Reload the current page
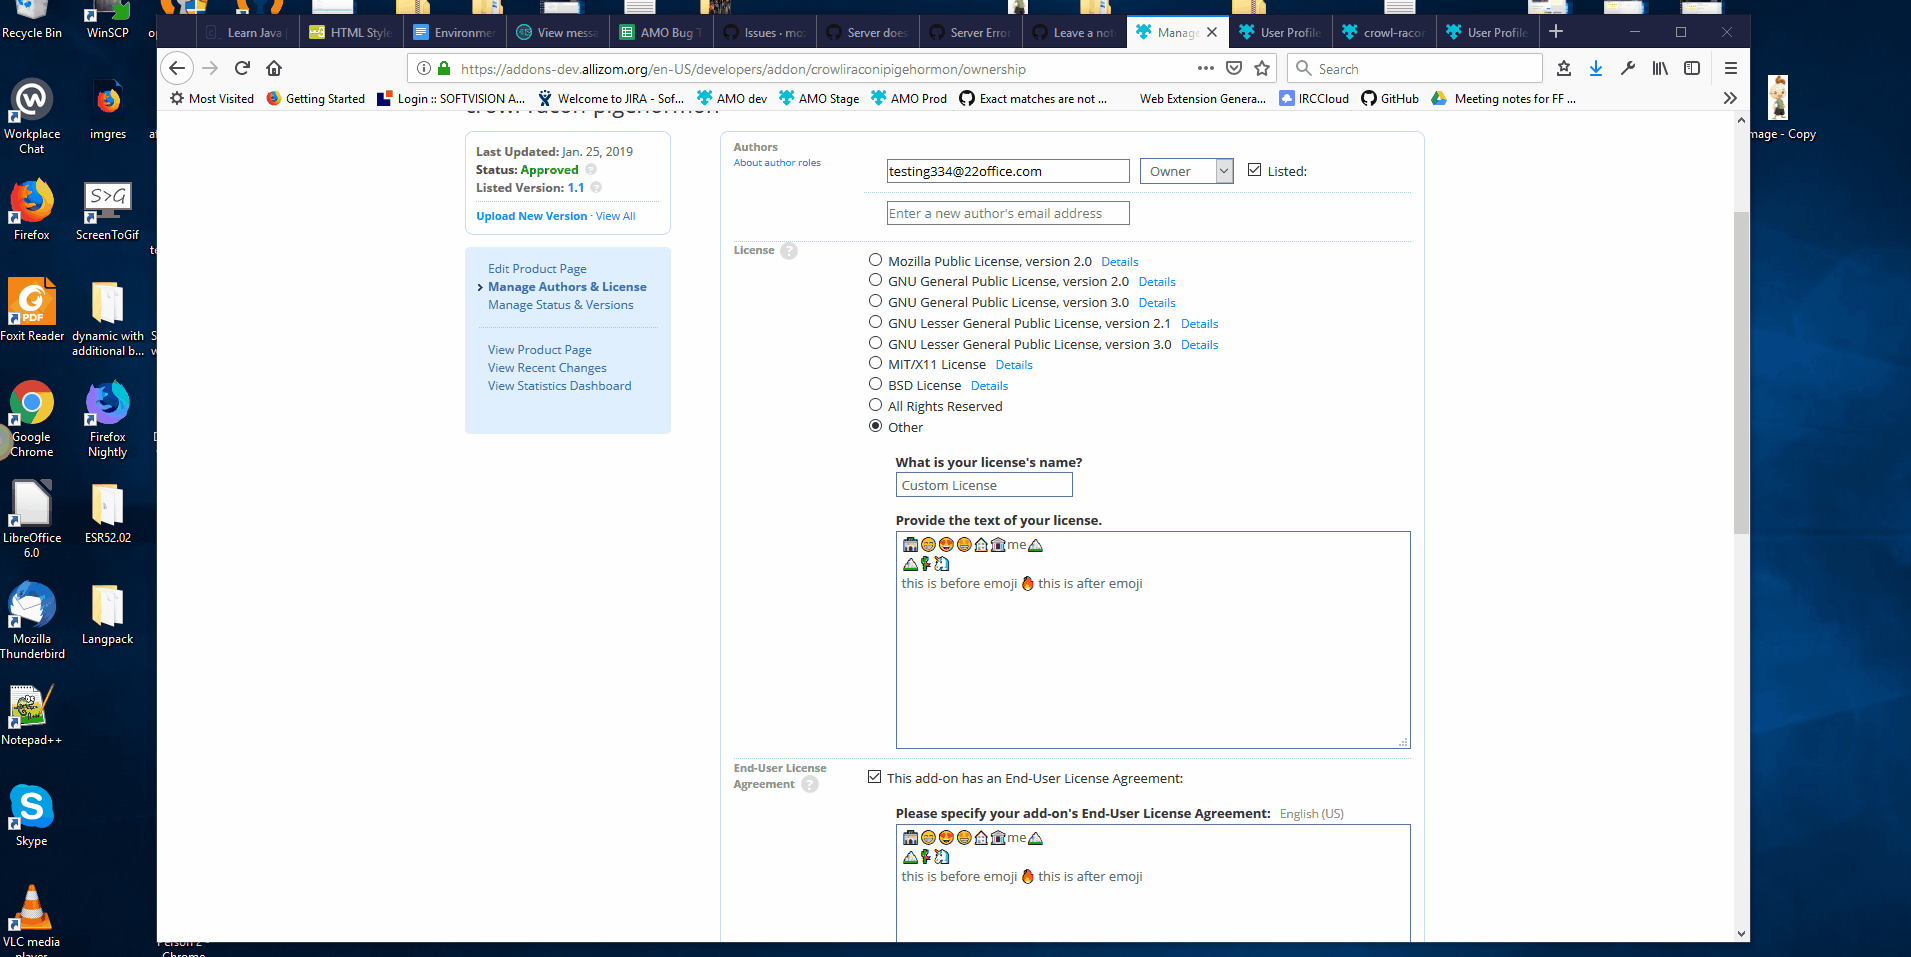The height and width of the screenshot is (957, 1911). (x=242, y=68)
